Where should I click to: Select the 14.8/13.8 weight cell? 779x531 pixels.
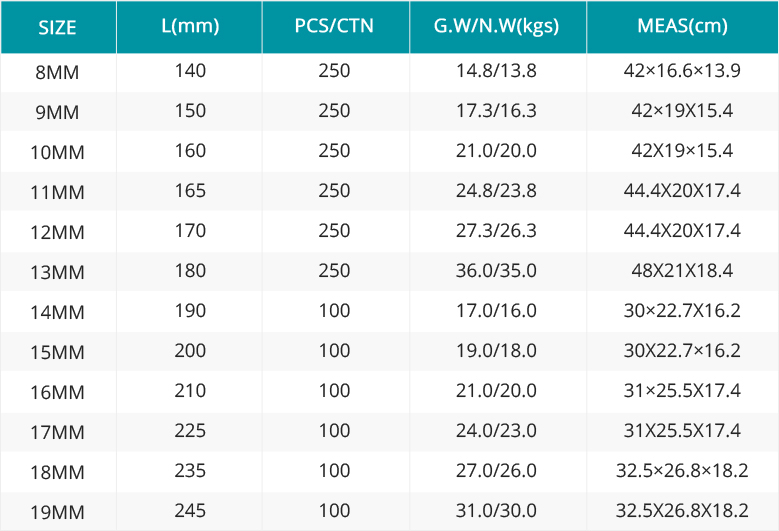tap(498, 72)
